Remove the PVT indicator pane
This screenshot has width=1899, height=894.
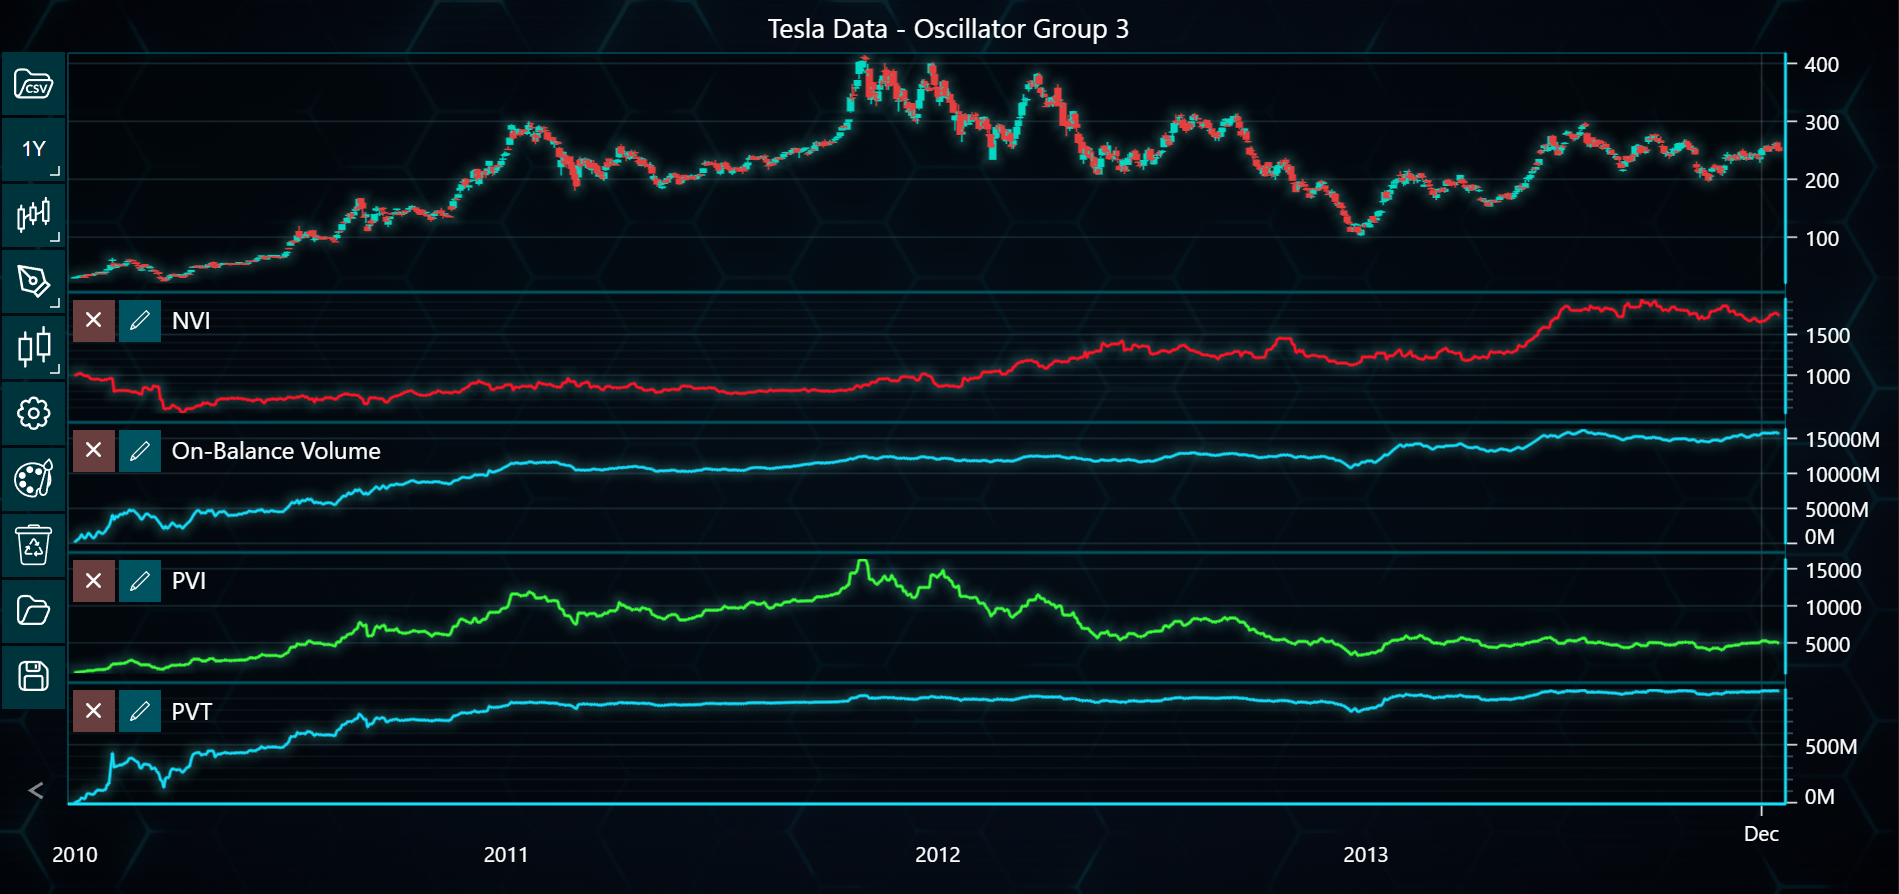[x=94, y=711]
